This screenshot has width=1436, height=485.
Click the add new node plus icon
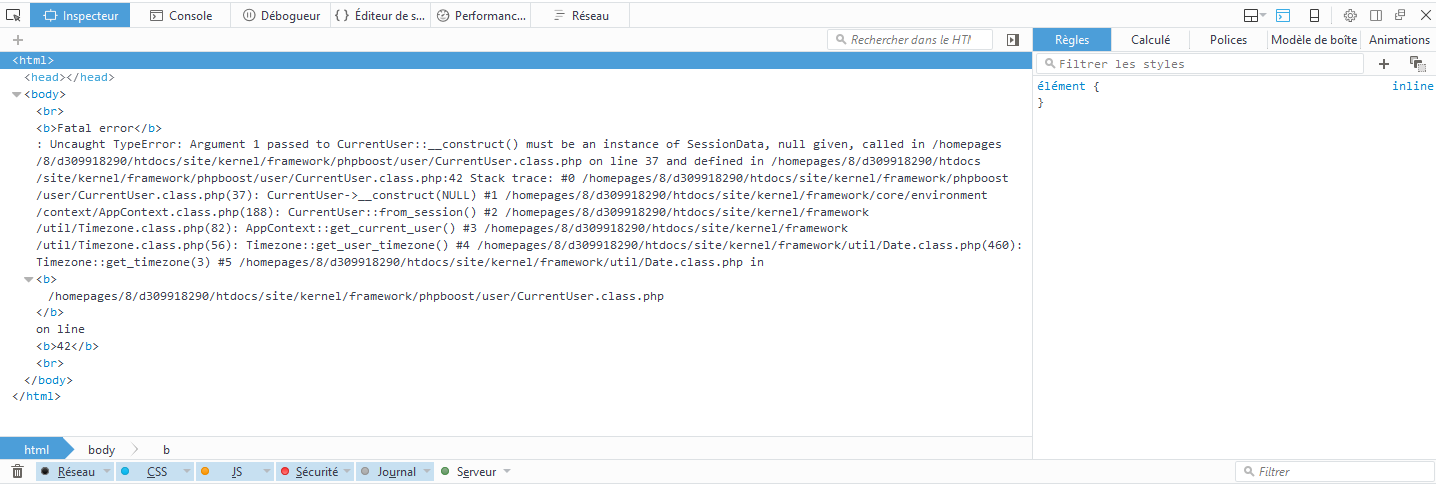coord(17,40)
